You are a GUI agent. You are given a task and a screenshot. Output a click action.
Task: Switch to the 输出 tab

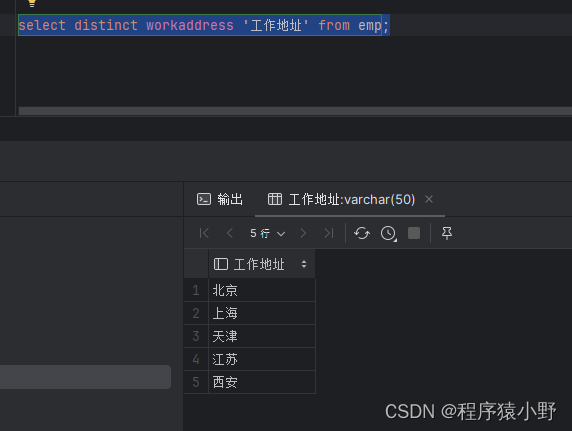coord(220,200)
